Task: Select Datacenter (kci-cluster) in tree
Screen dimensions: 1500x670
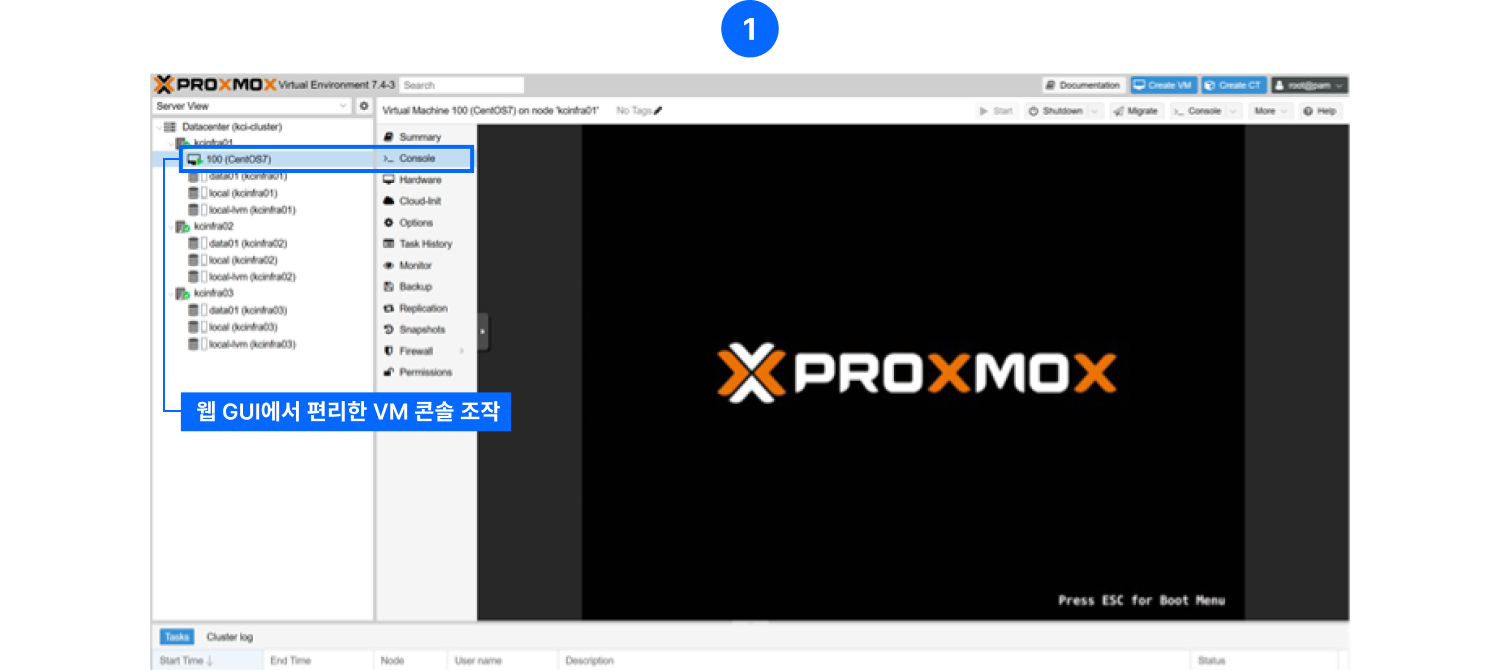Action: pyautogui.click(x=231, y=127)
